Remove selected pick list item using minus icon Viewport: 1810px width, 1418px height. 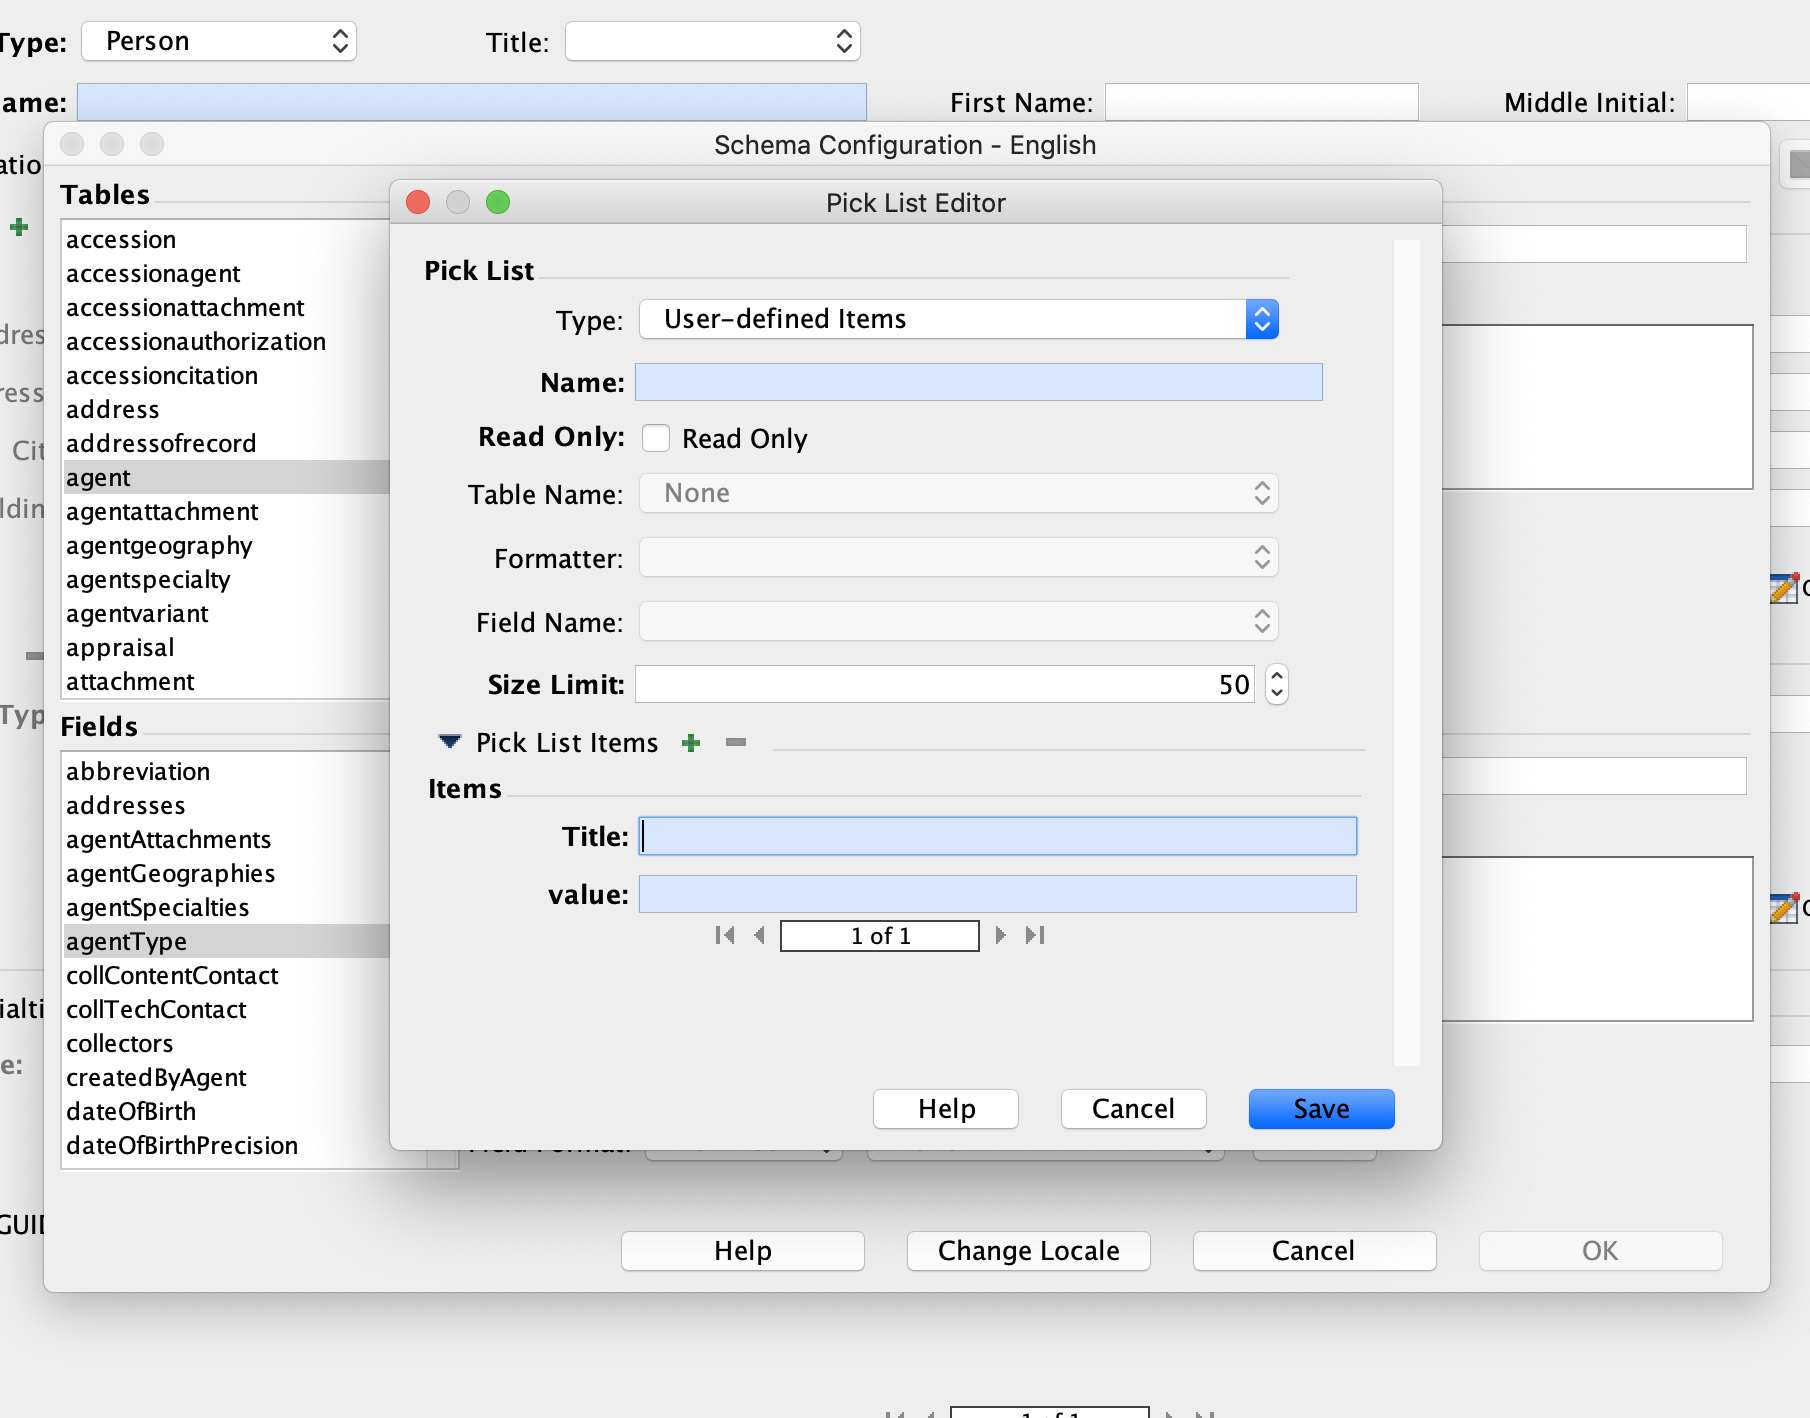coord(736,743)
